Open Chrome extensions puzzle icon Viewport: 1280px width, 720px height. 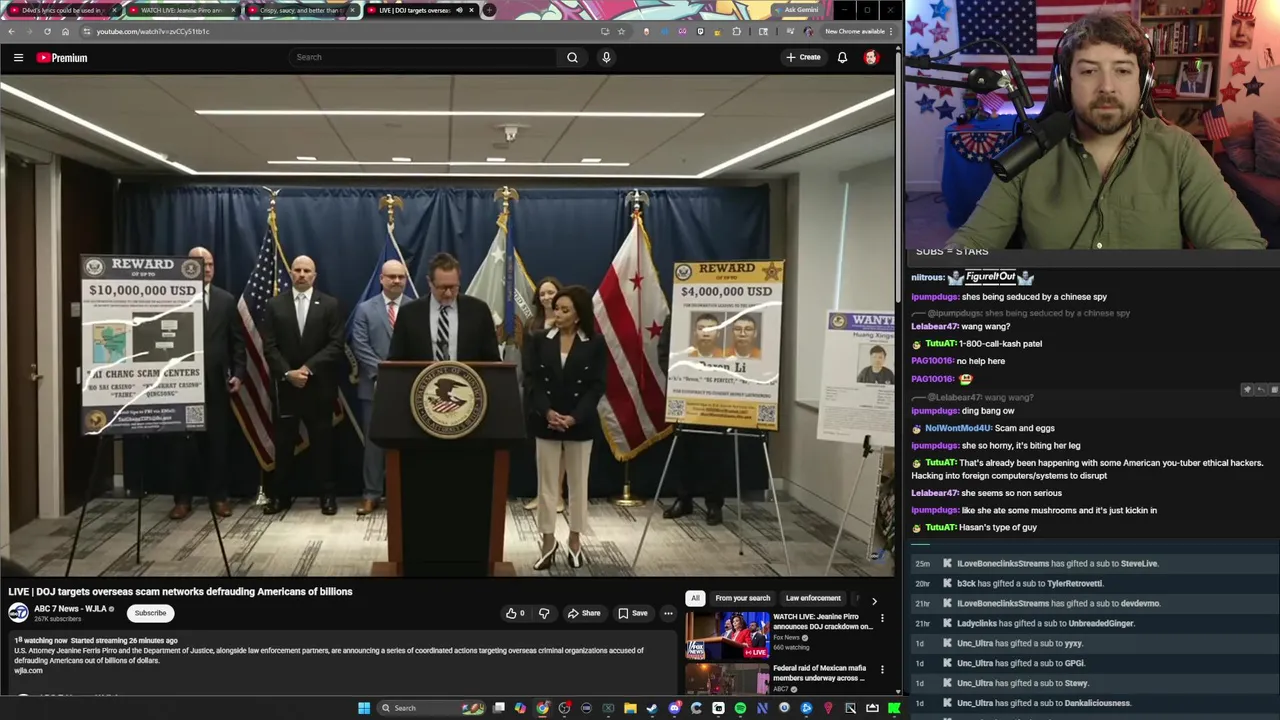coord(737,31)
